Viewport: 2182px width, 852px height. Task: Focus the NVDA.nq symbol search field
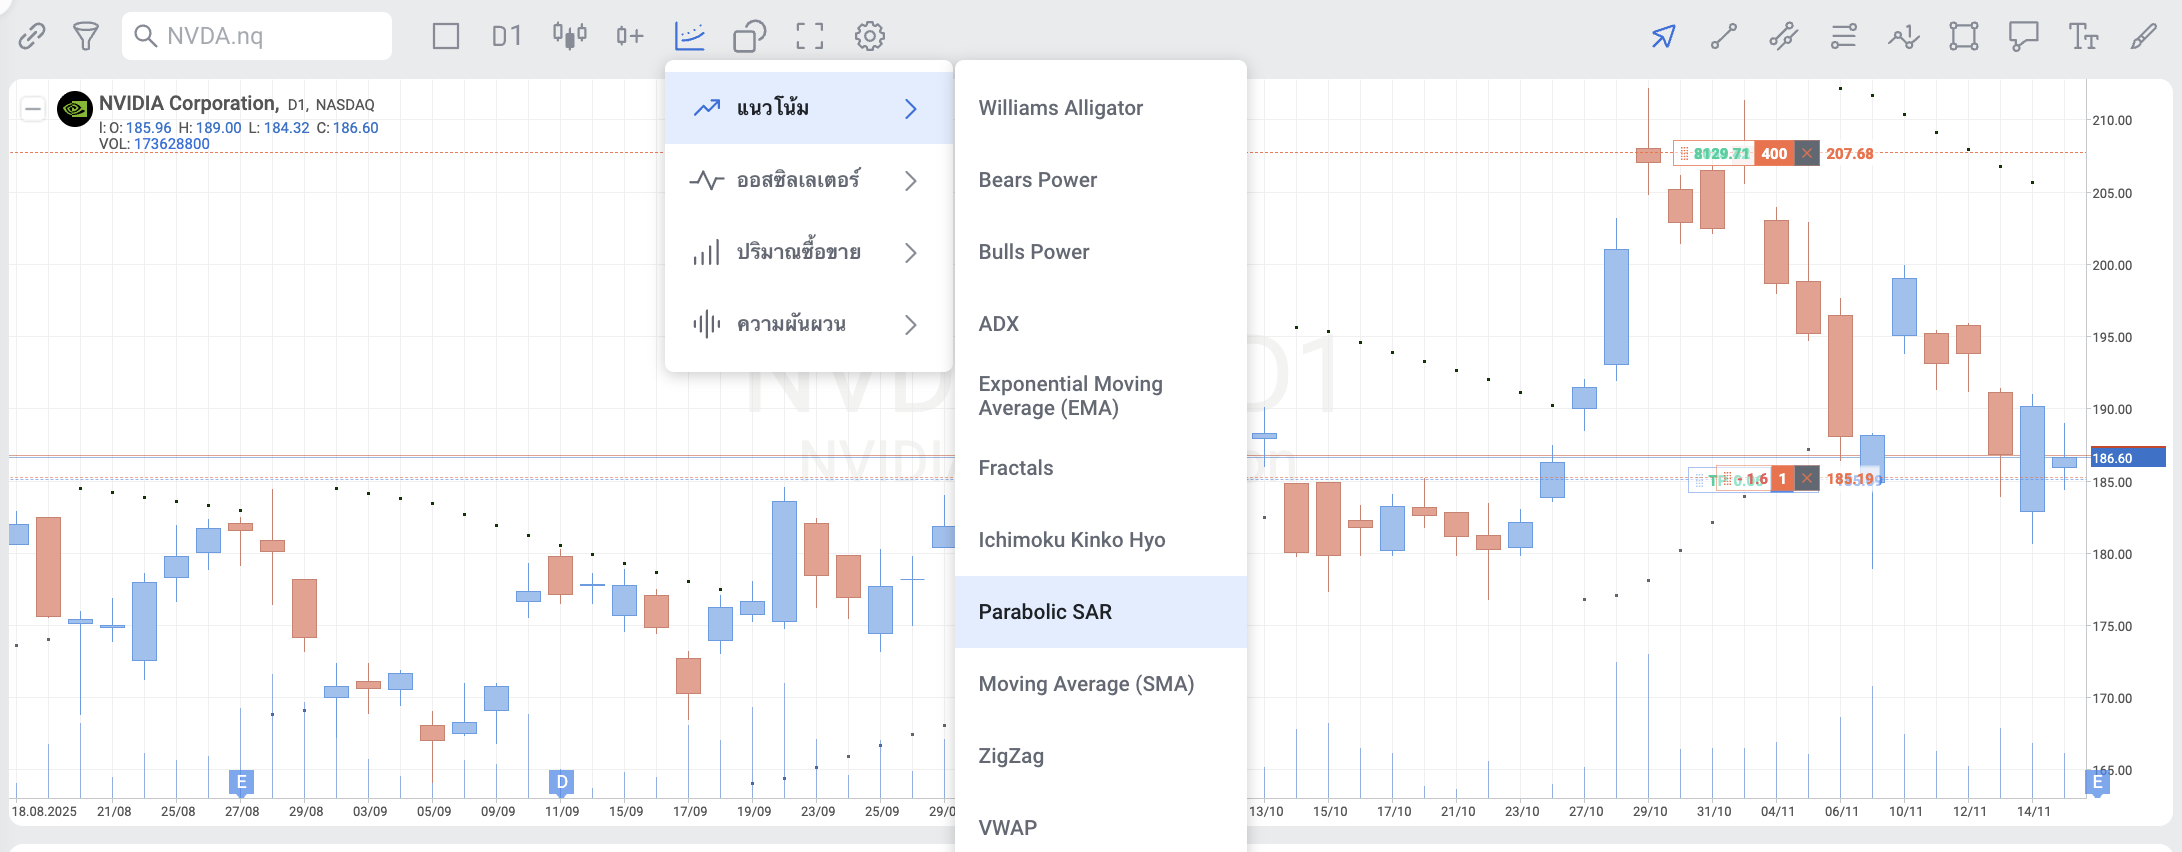pyautogui.click(x=257, y=36)
